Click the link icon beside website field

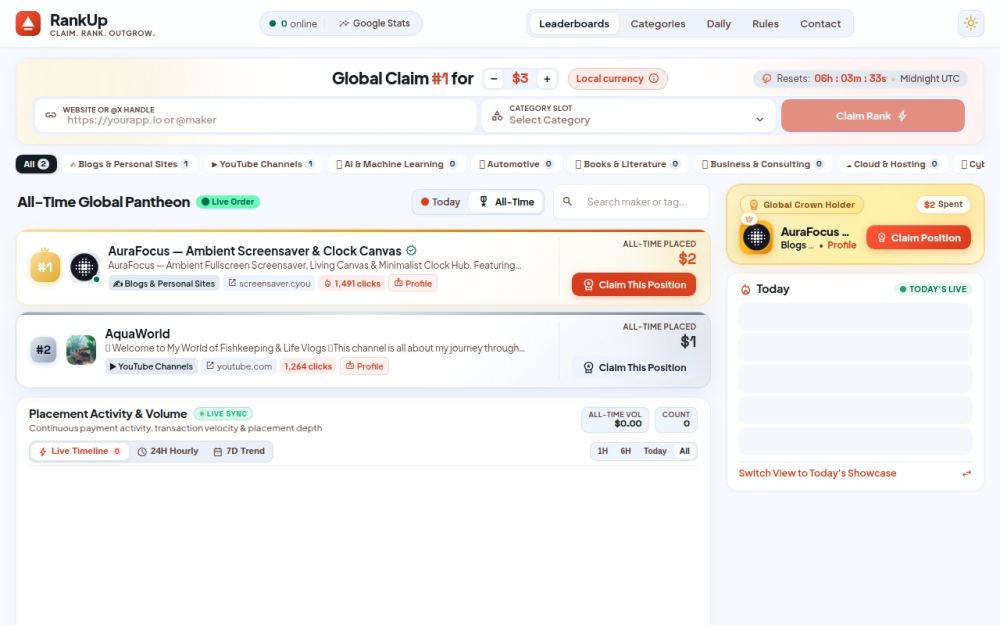coord(50,115)
